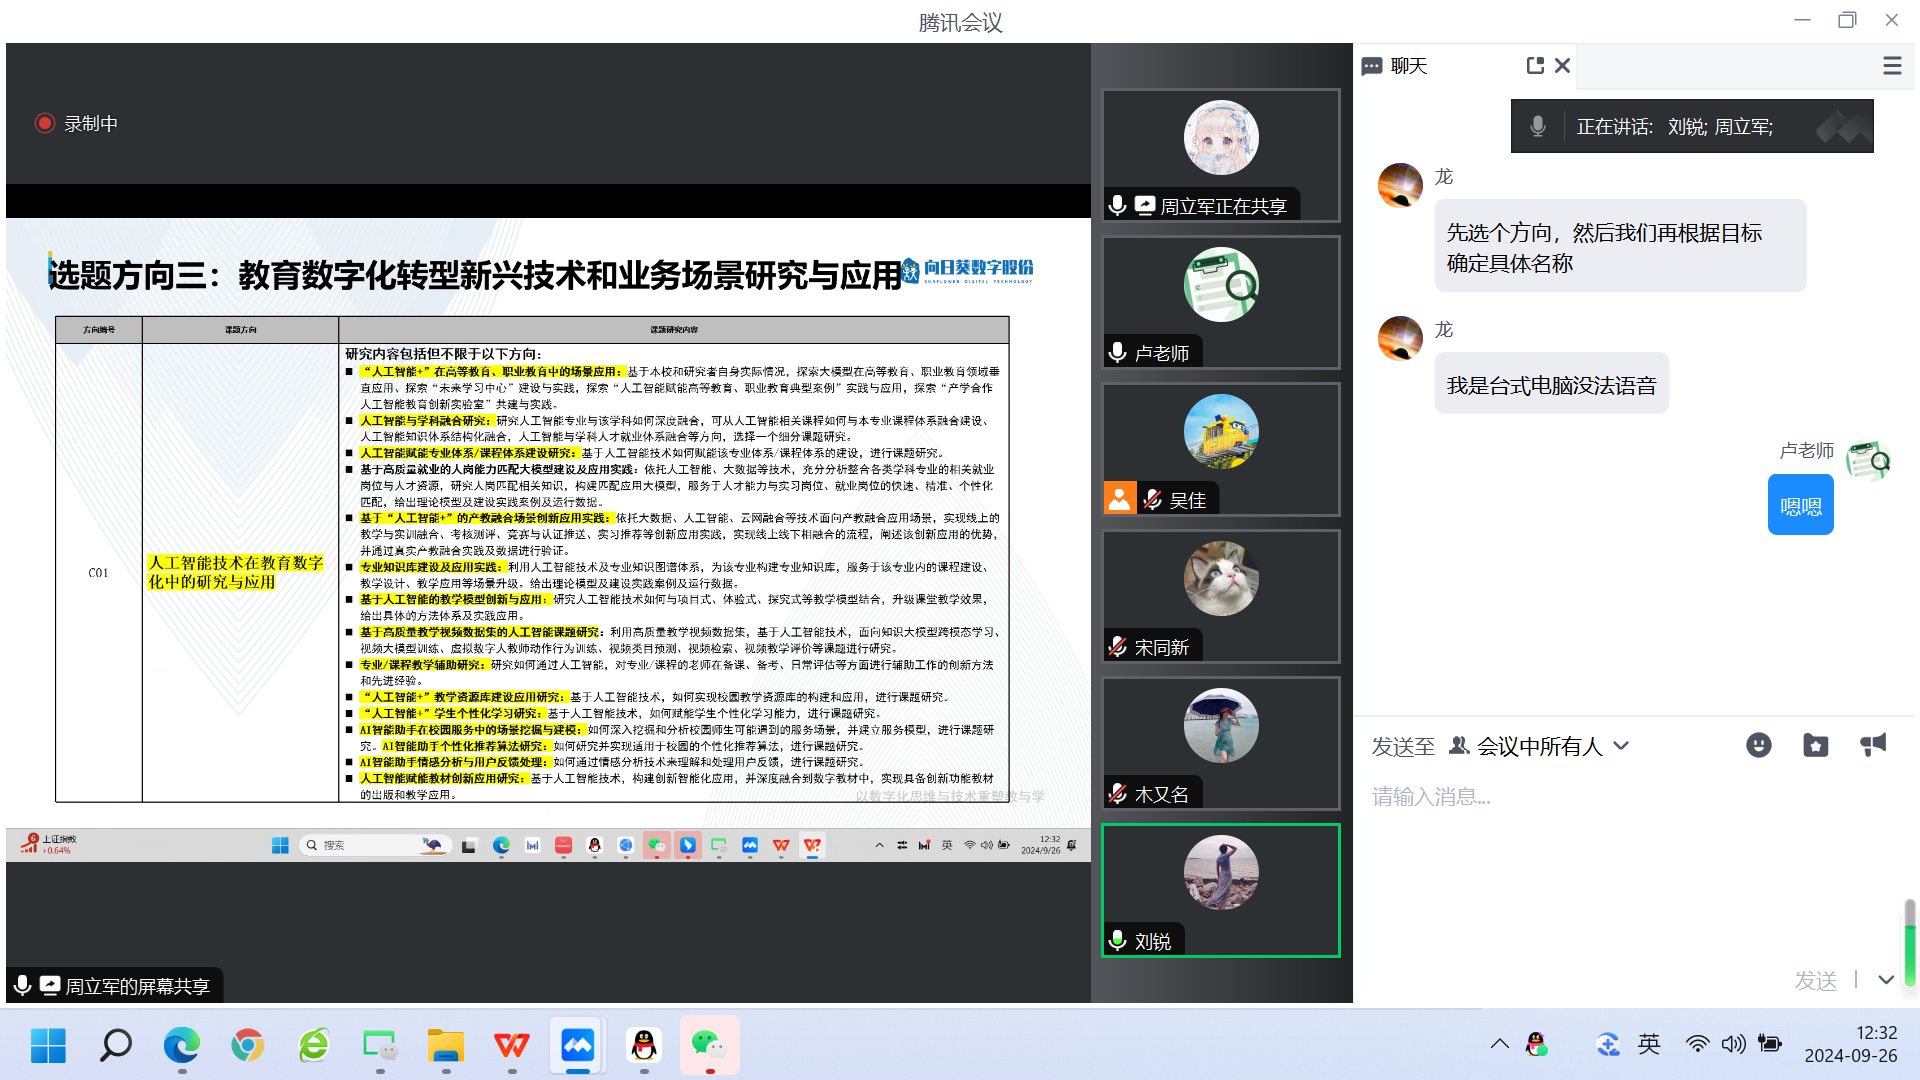
Task: Click the blue 嗯嗯 chat bubble
Action: point(1800,506)
